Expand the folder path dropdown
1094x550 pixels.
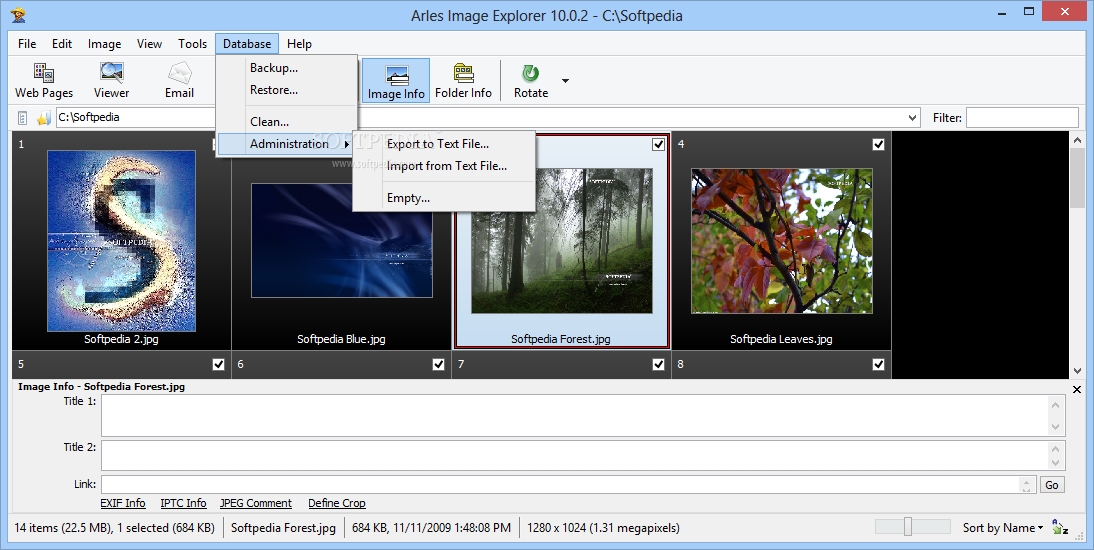913,118
